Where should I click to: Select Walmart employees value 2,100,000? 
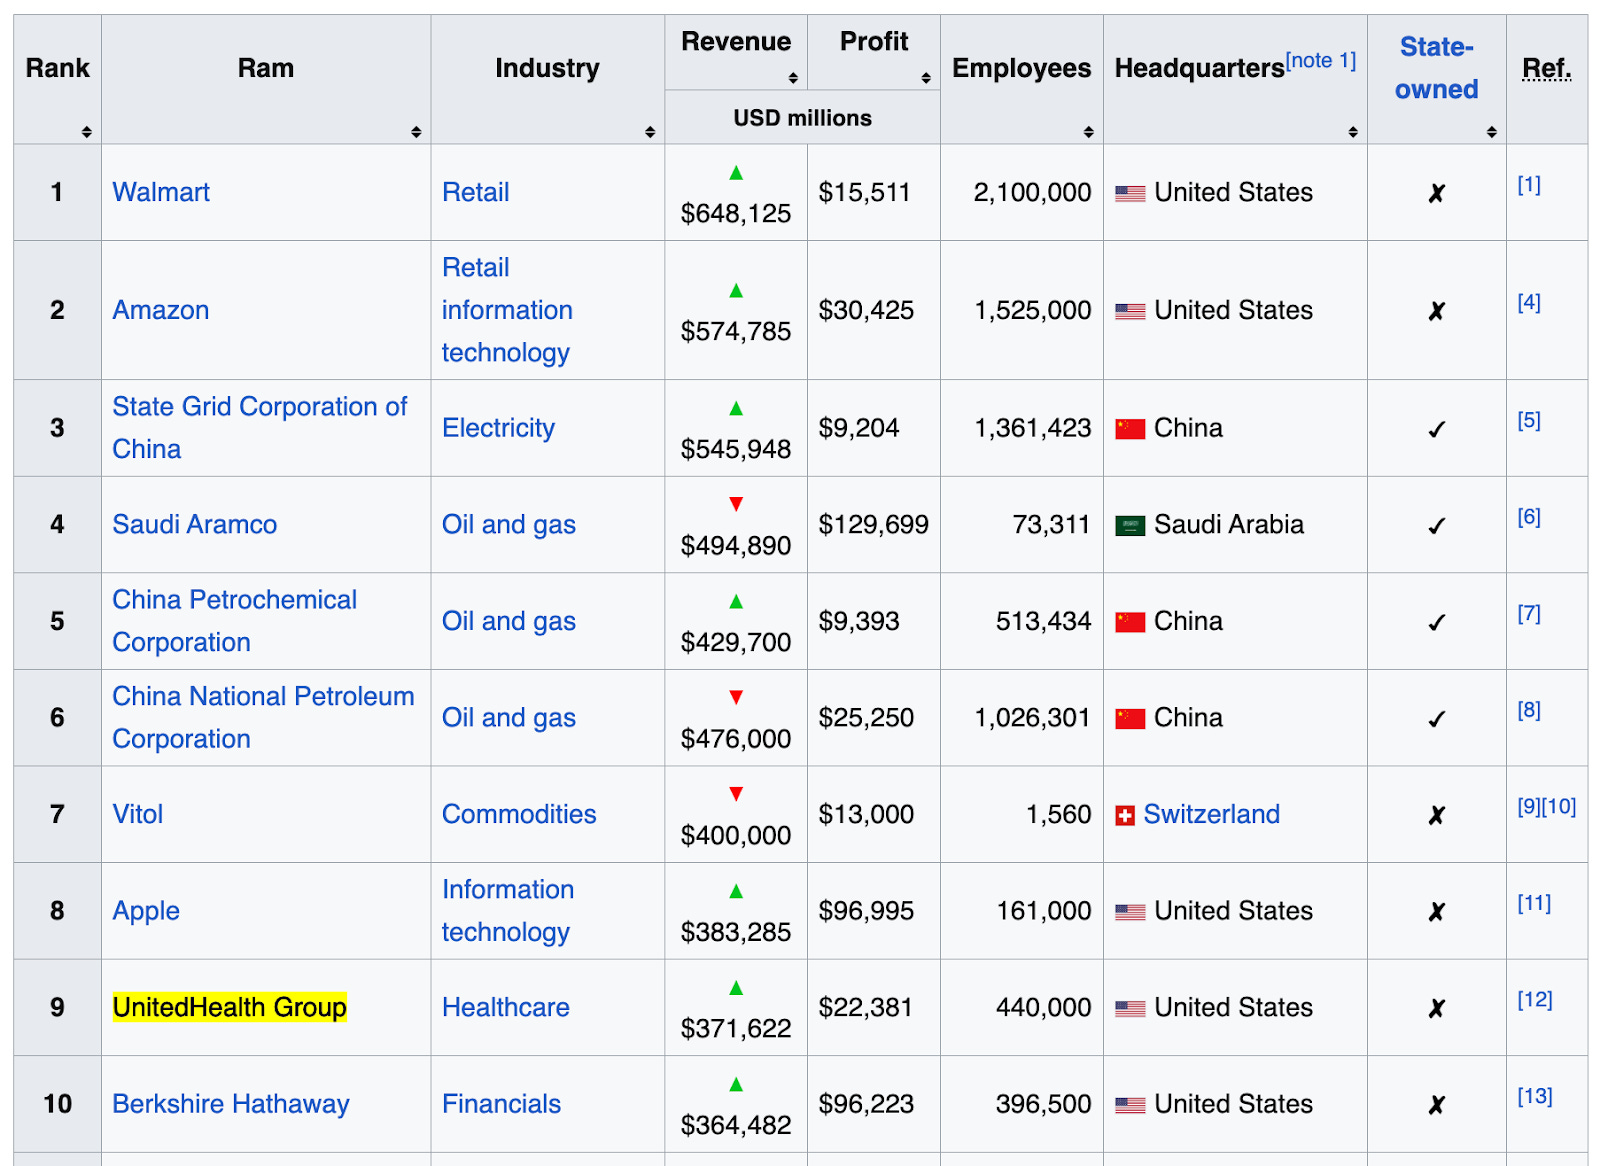click(x=1033, y=192)
